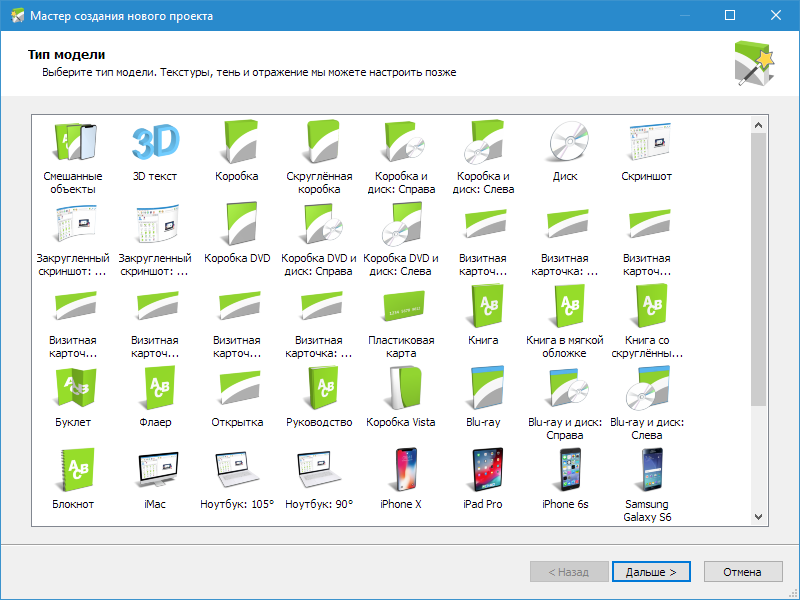This screenshot has height=600, width=800.
Task: Choose the Samsung Galaxy S6 model
Action: 647,471
